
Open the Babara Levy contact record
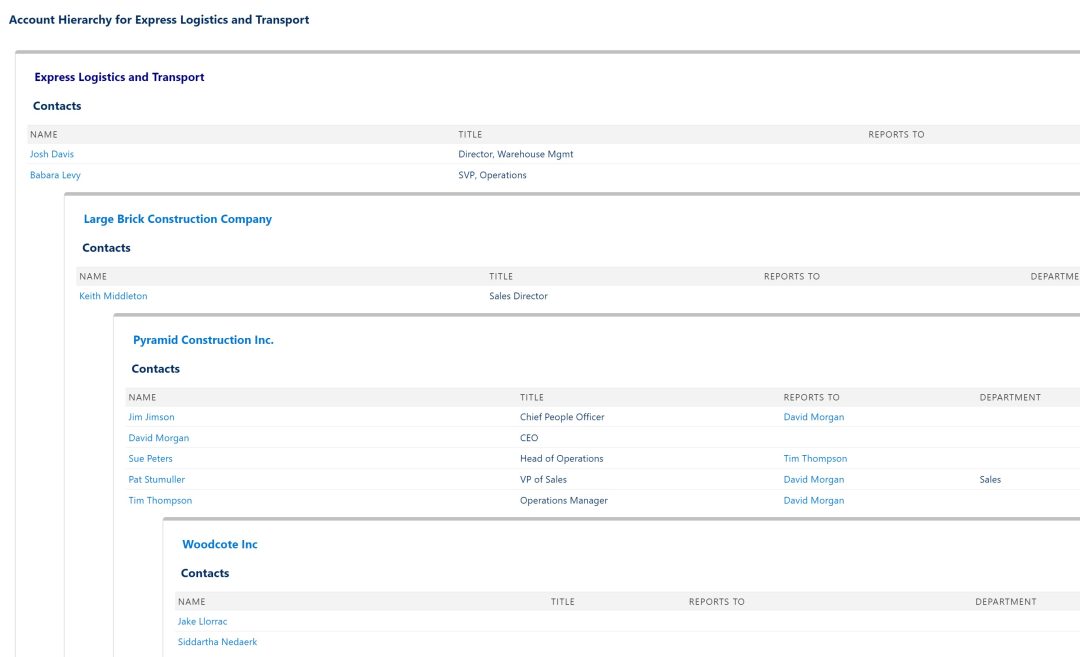point(55,175)
